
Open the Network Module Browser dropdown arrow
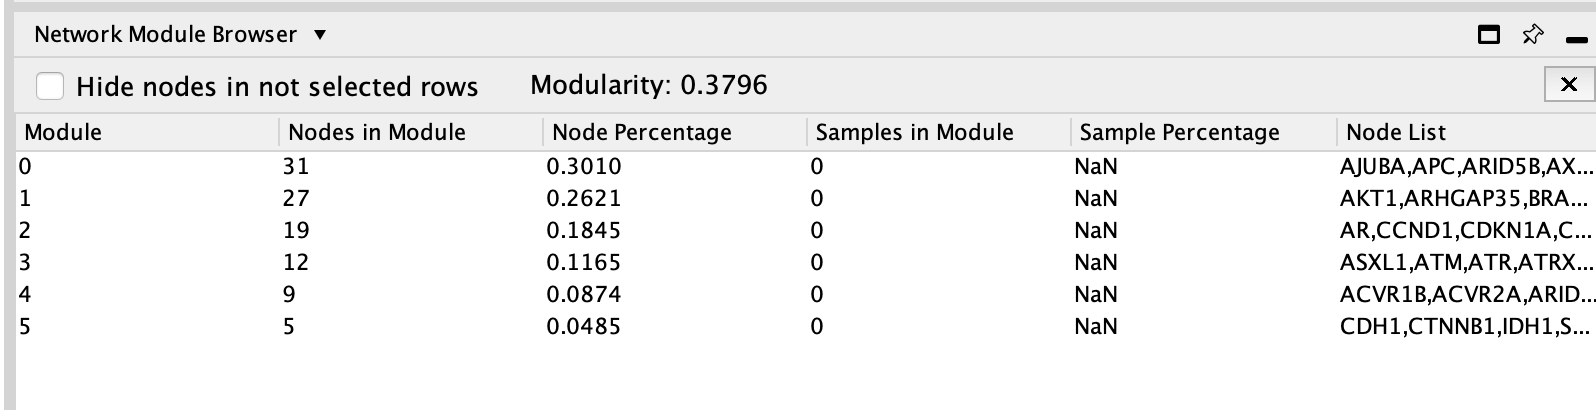[320, 35]
